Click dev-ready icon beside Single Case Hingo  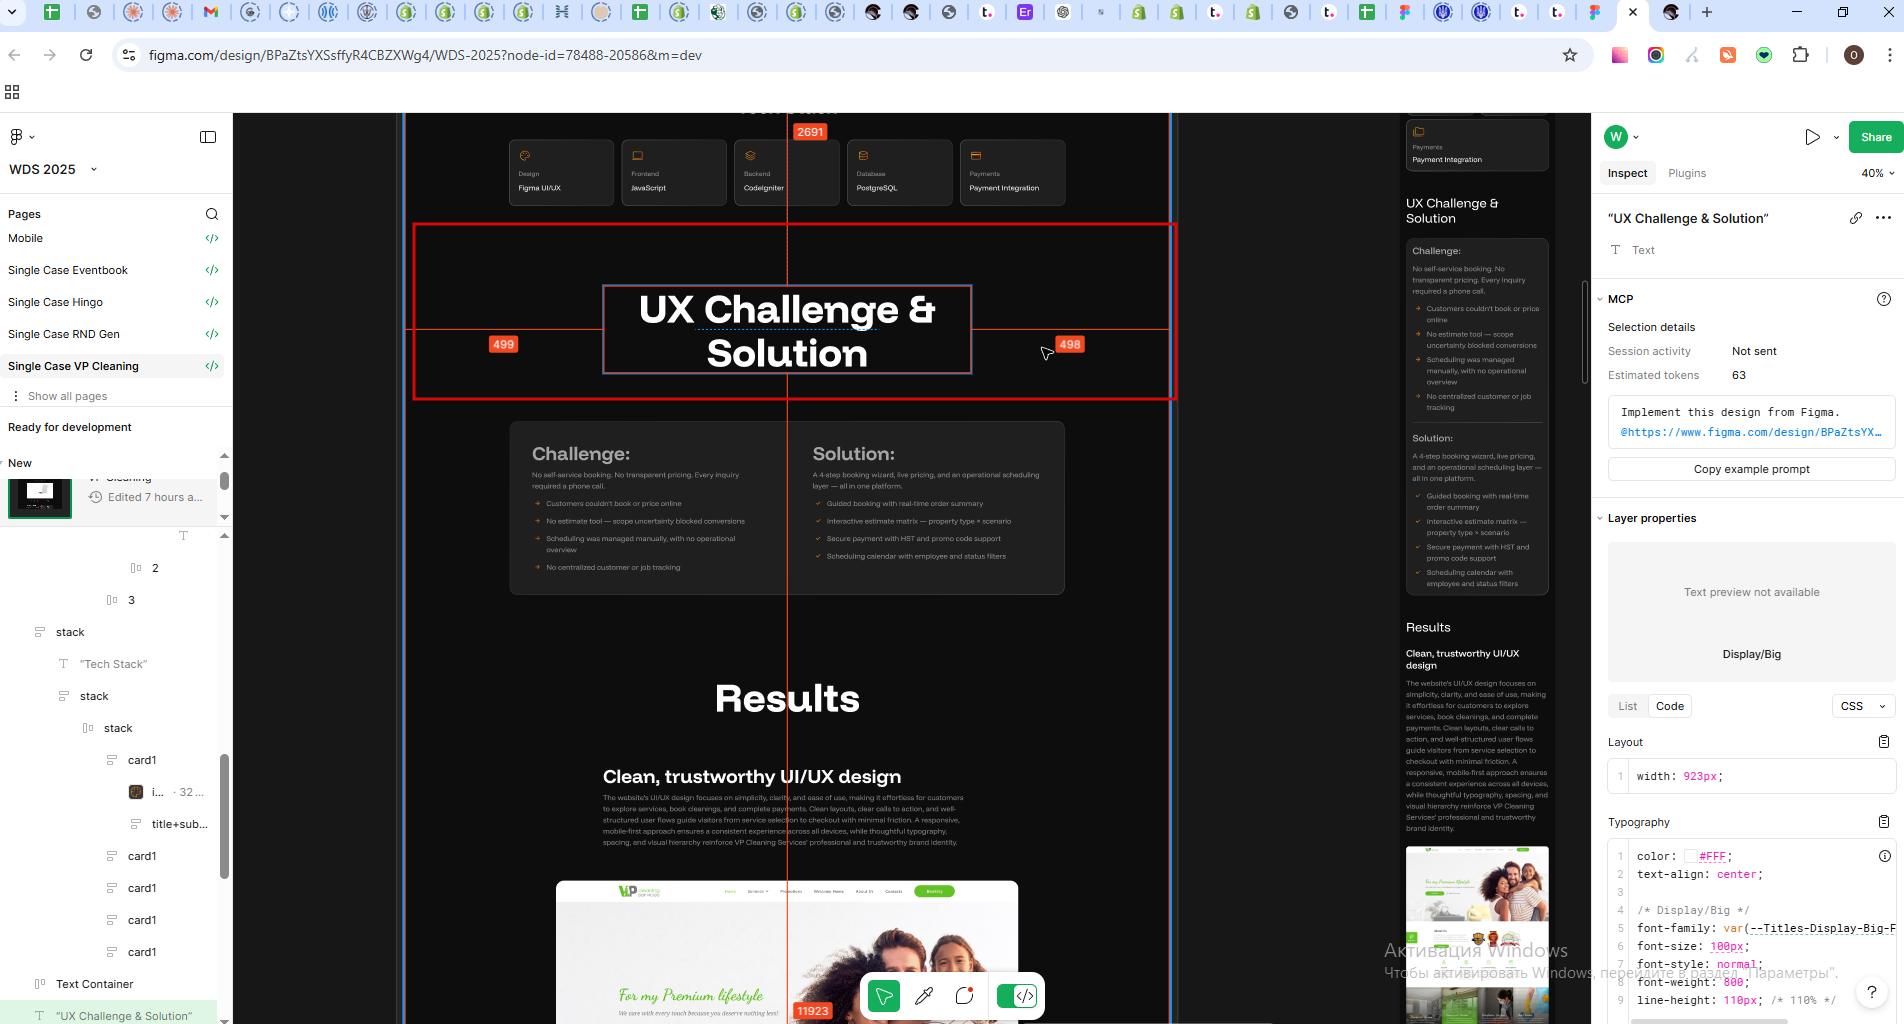pos(212,302)
